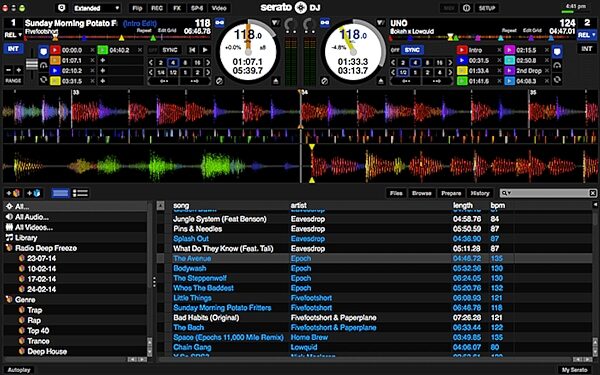Select 1/2-beat loop roll on deck 2

pos(403,72)
